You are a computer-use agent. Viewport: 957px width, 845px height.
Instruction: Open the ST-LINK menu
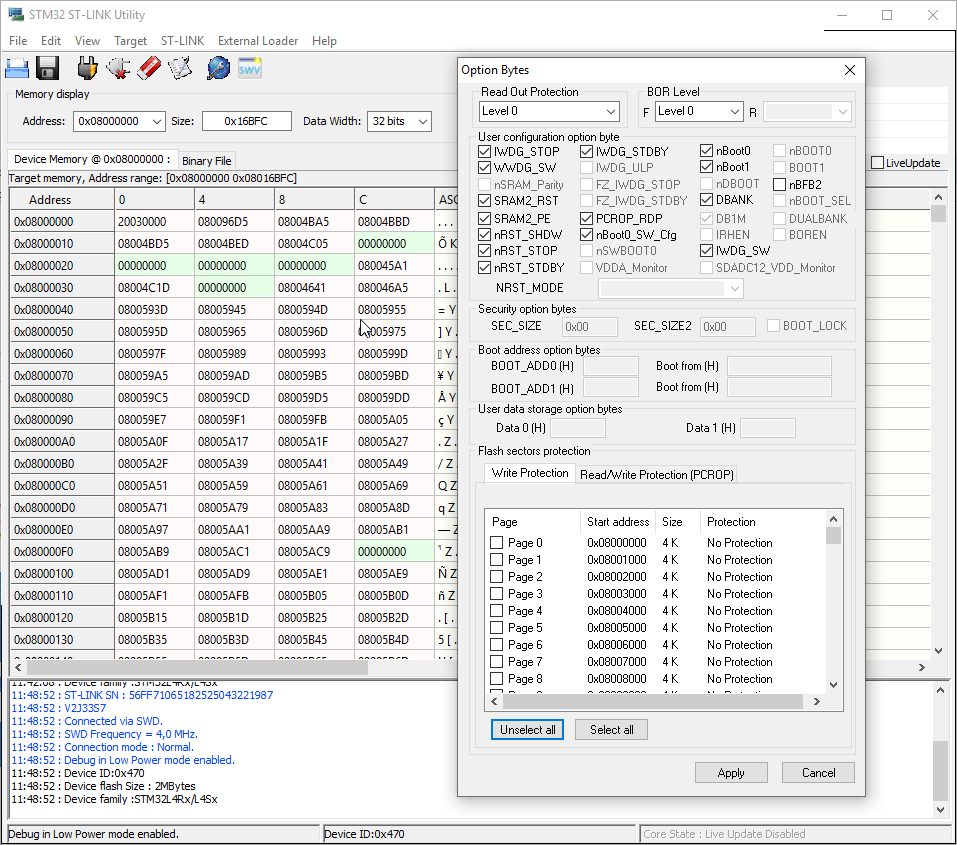pyautogui.click(x=182, y=41)
